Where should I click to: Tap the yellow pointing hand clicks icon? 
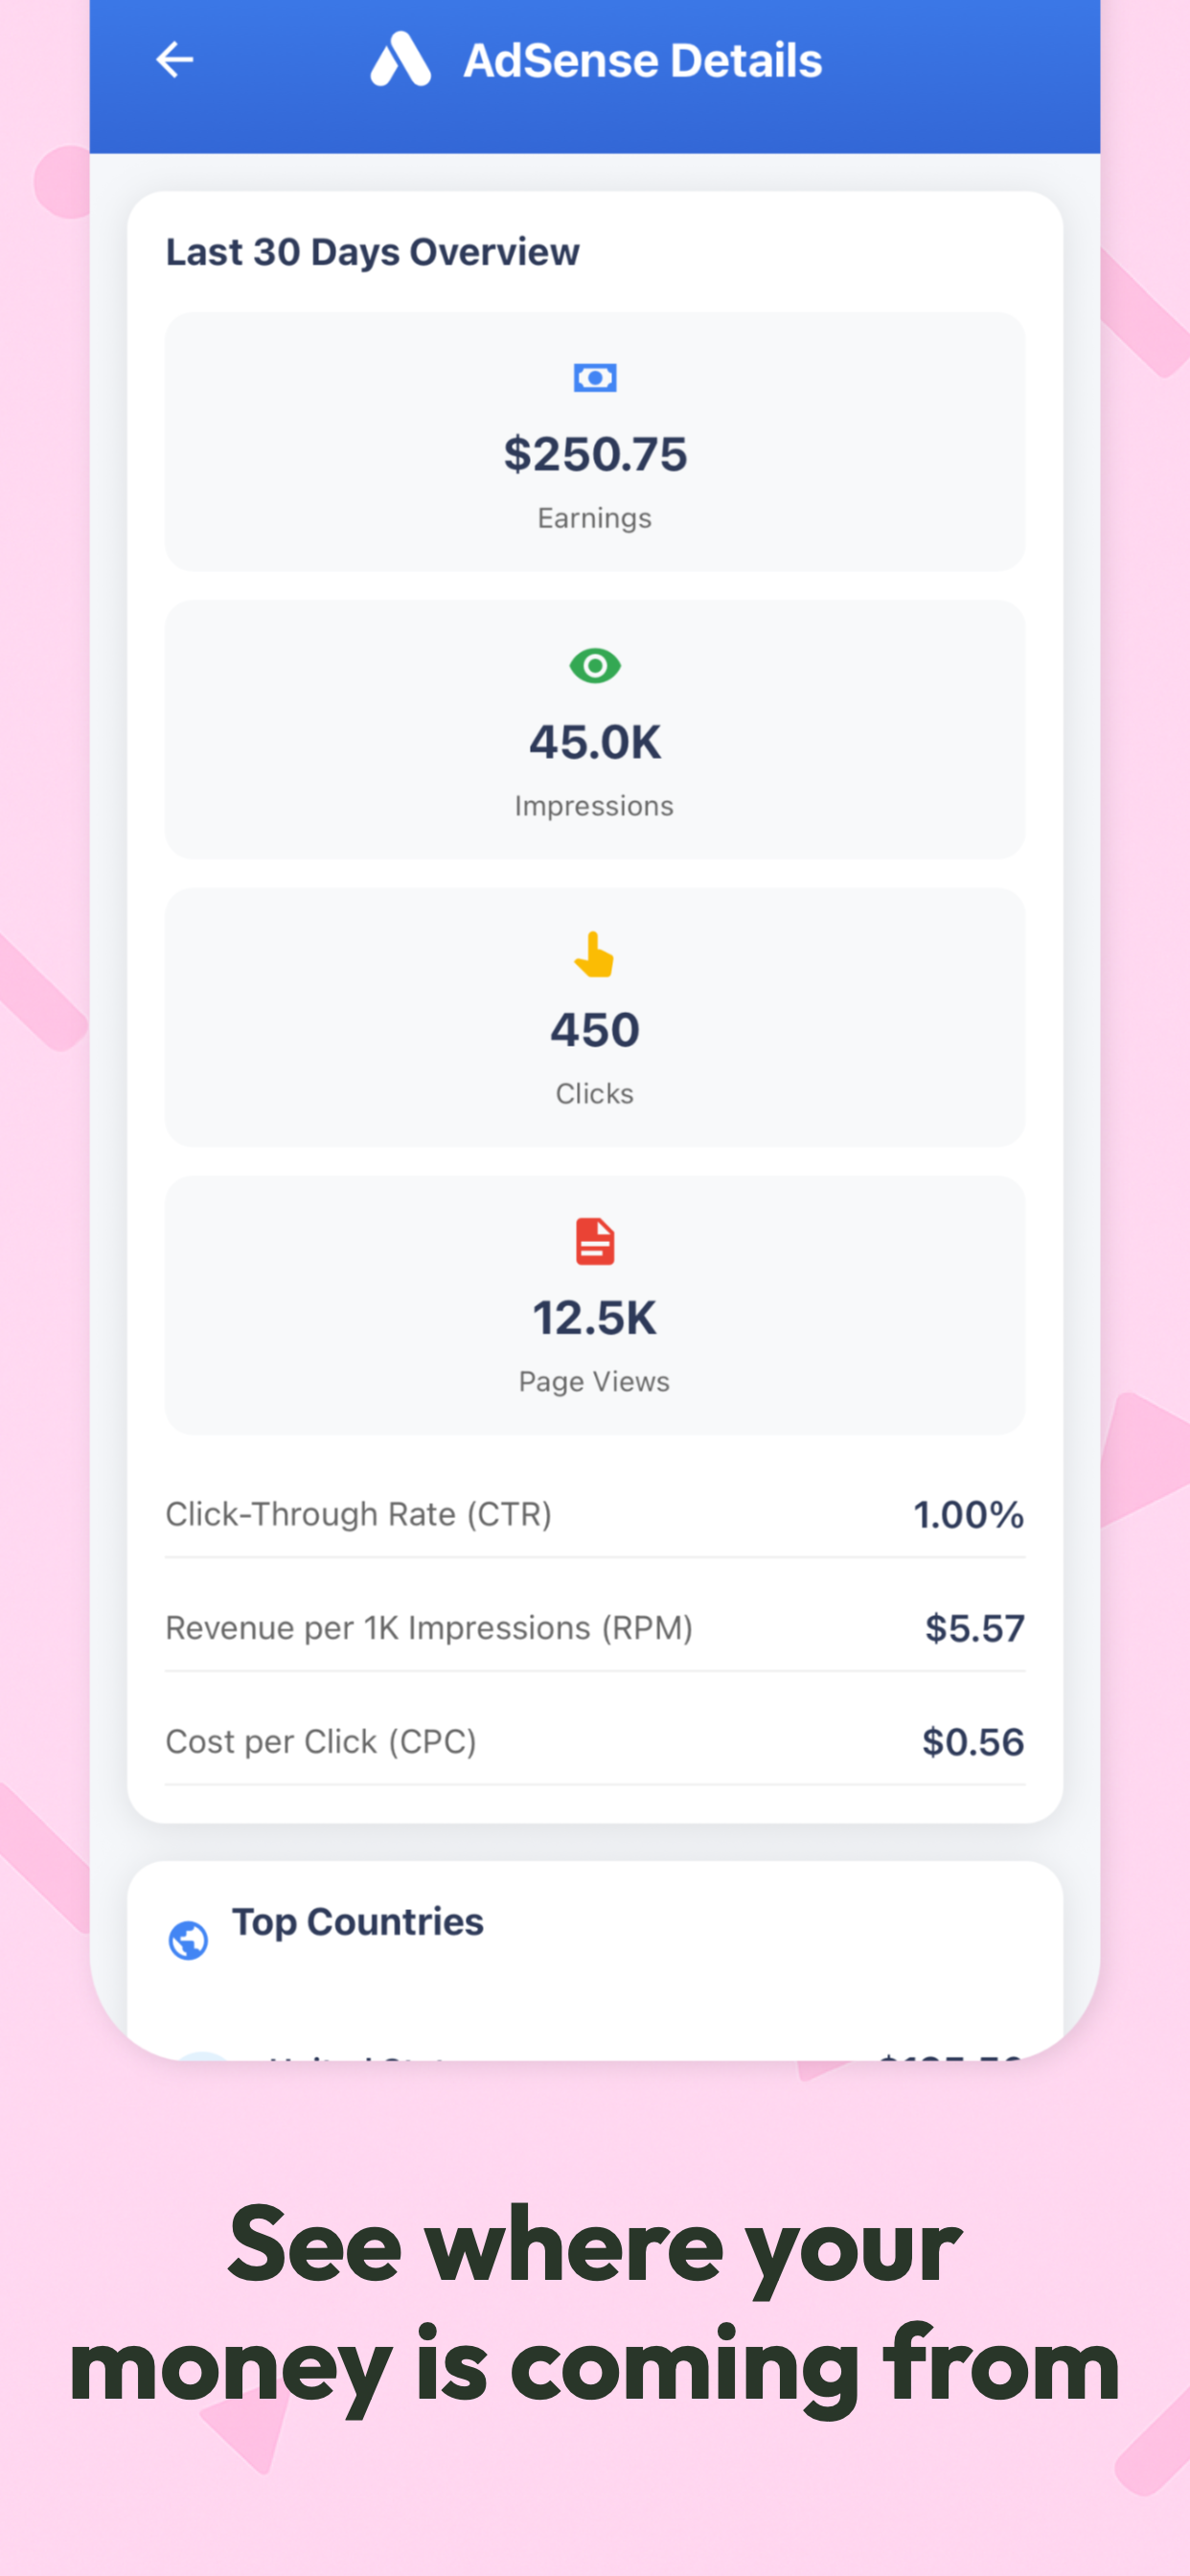point(595,954)
